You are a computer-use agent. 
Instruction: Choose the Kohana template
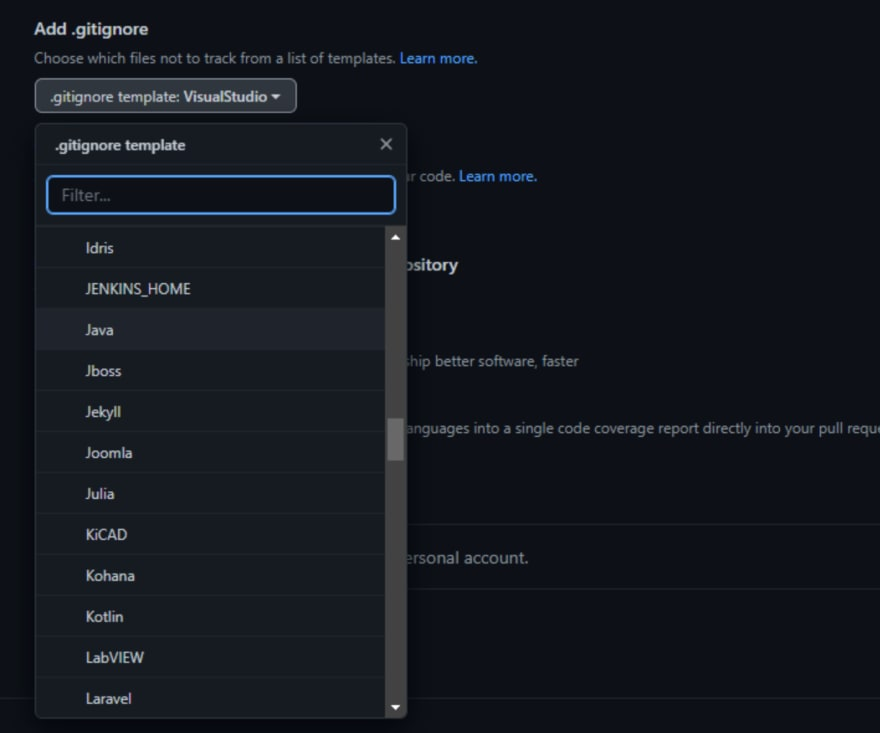tap(210, 575)
